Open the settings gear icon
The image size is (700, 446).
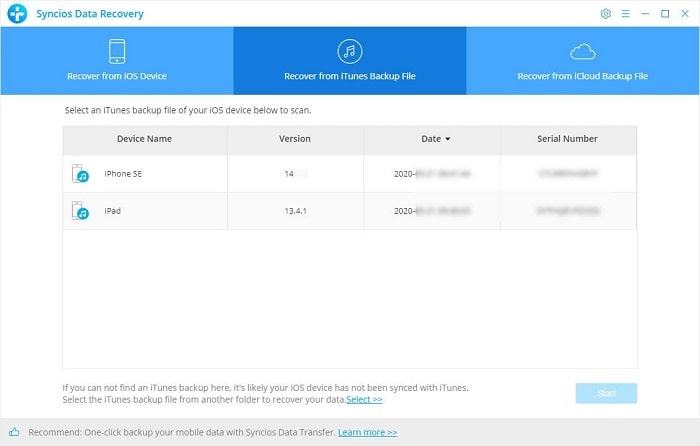click(x=605, y=14)
